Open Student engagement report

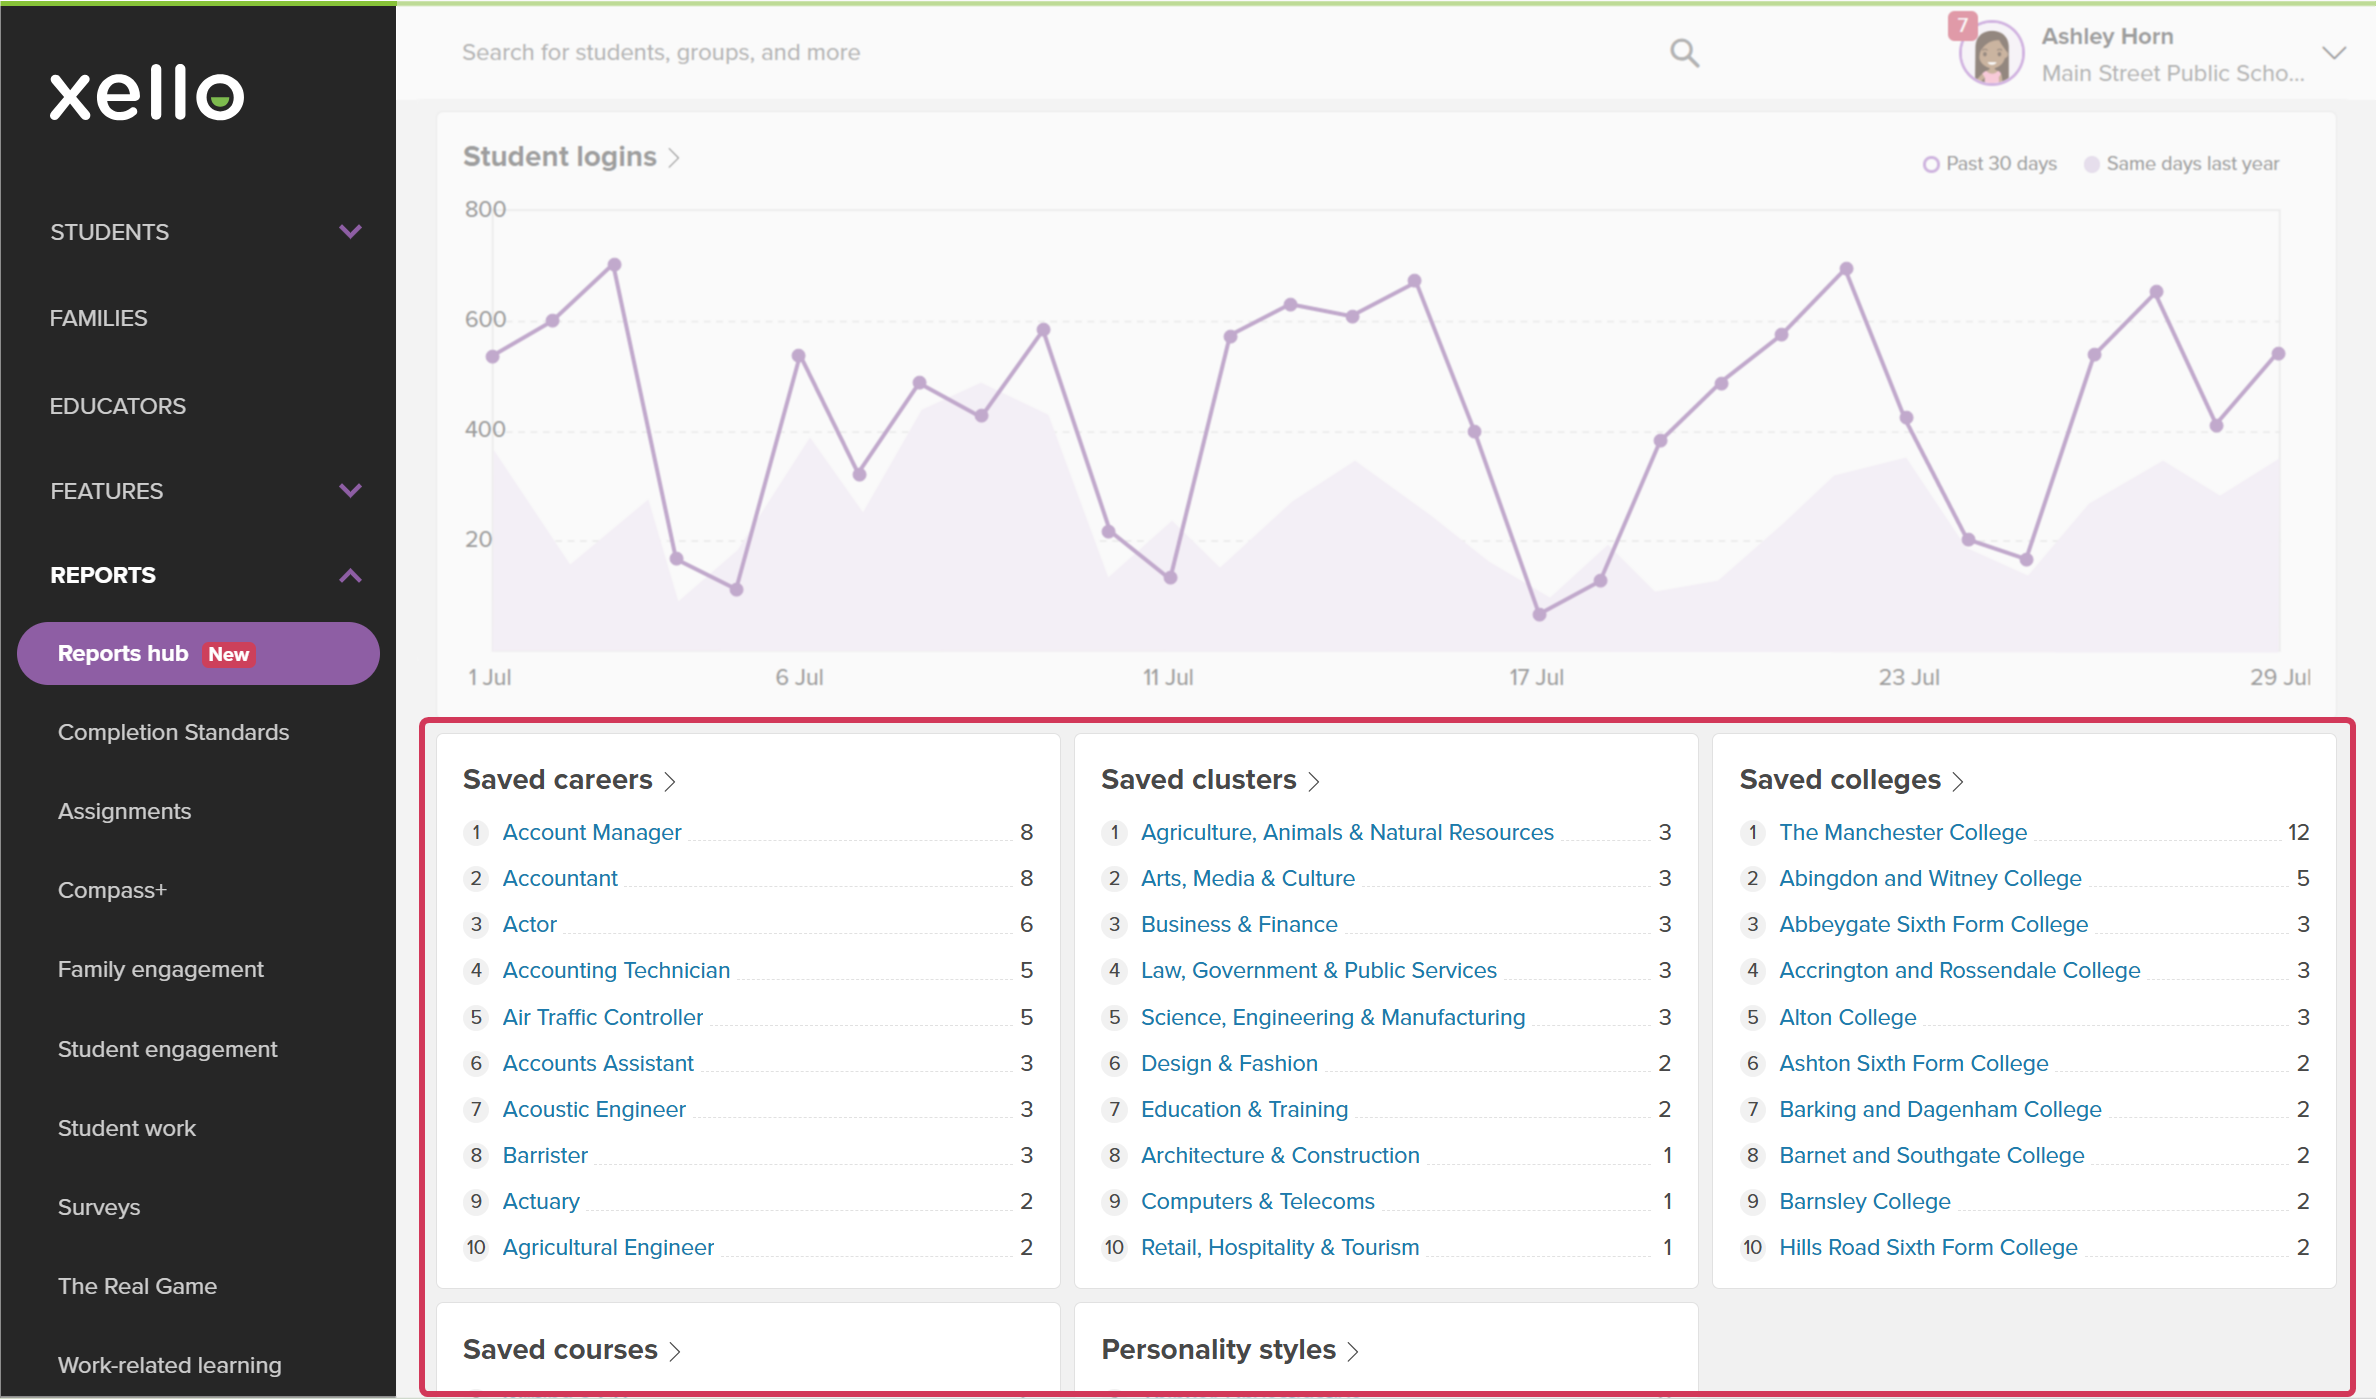pos(168,1049)
